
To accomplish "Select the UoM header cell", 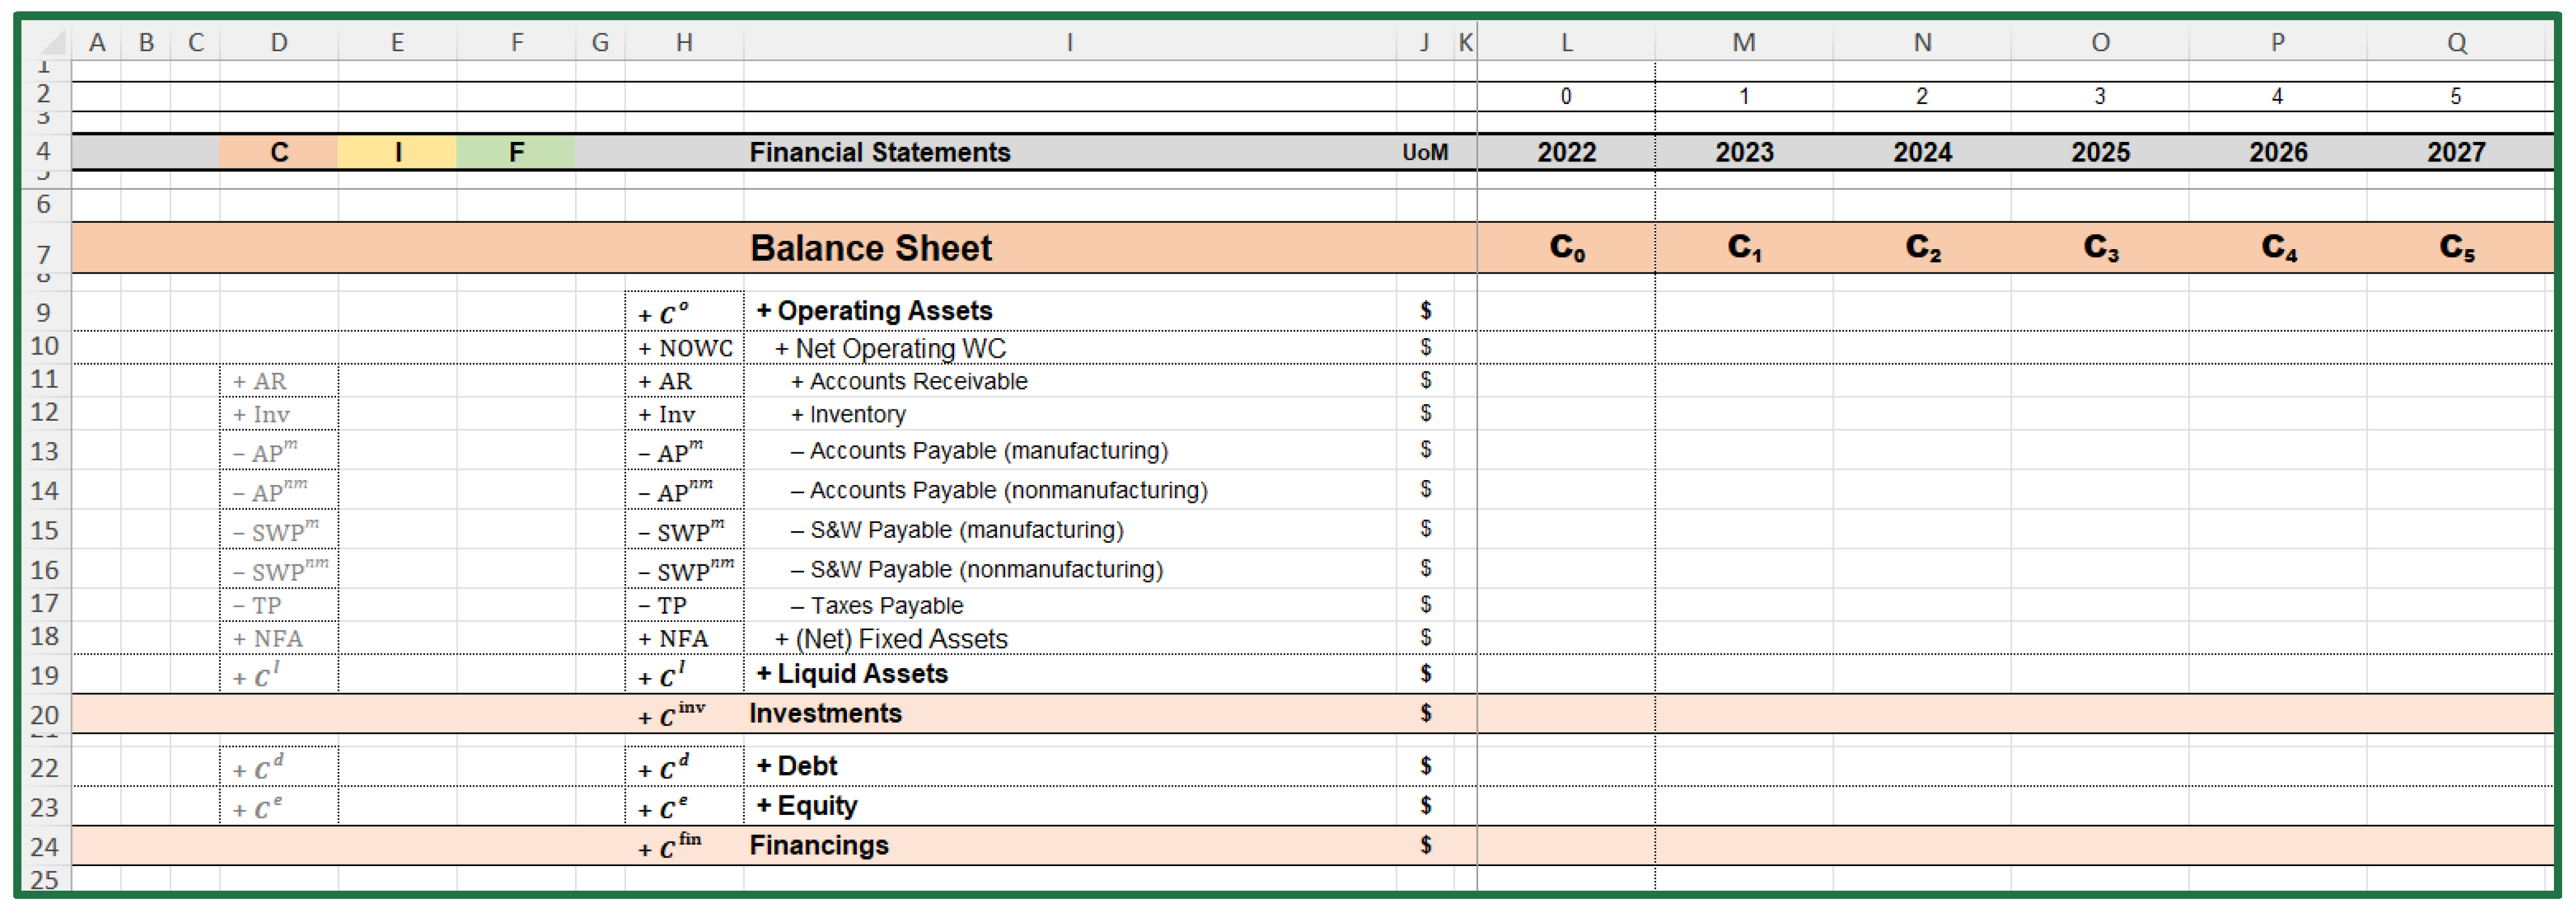I will point(1424,152).
